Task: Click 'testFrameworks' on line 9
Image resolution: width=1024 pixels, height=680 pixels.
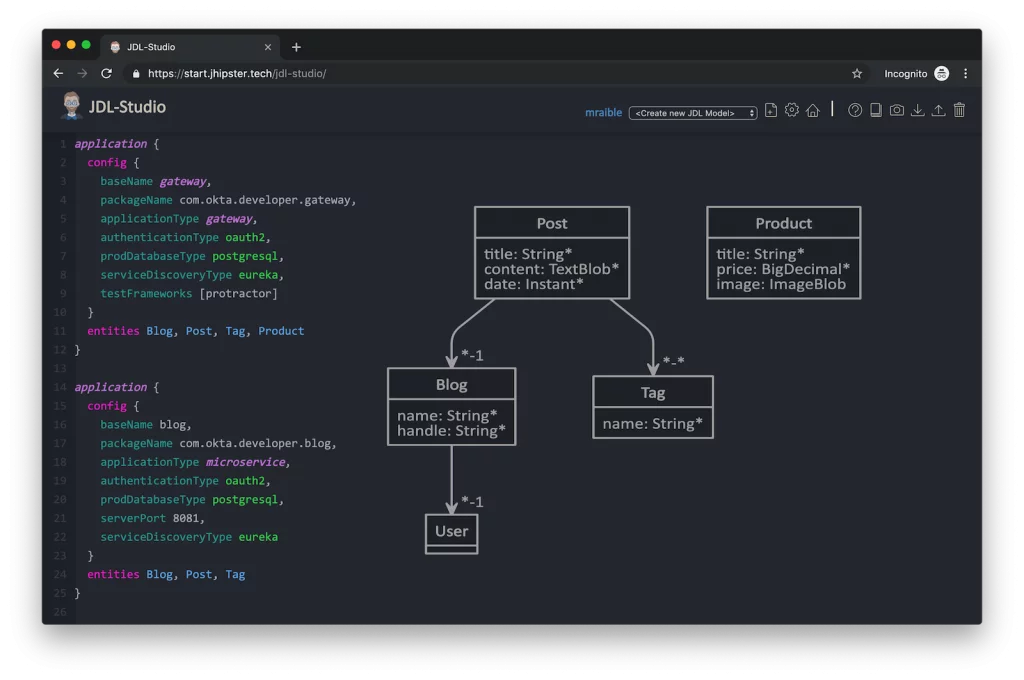Action: click(146, 294)
